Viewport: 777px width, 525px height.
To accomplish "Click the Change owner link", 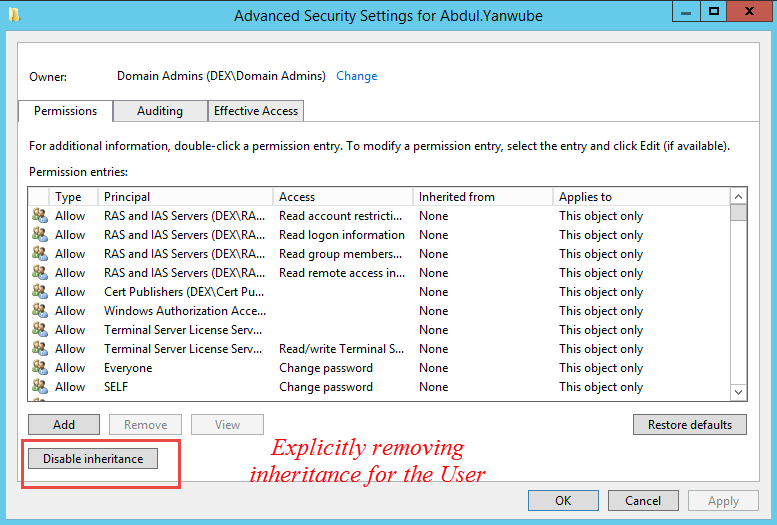I will (357, 76).
